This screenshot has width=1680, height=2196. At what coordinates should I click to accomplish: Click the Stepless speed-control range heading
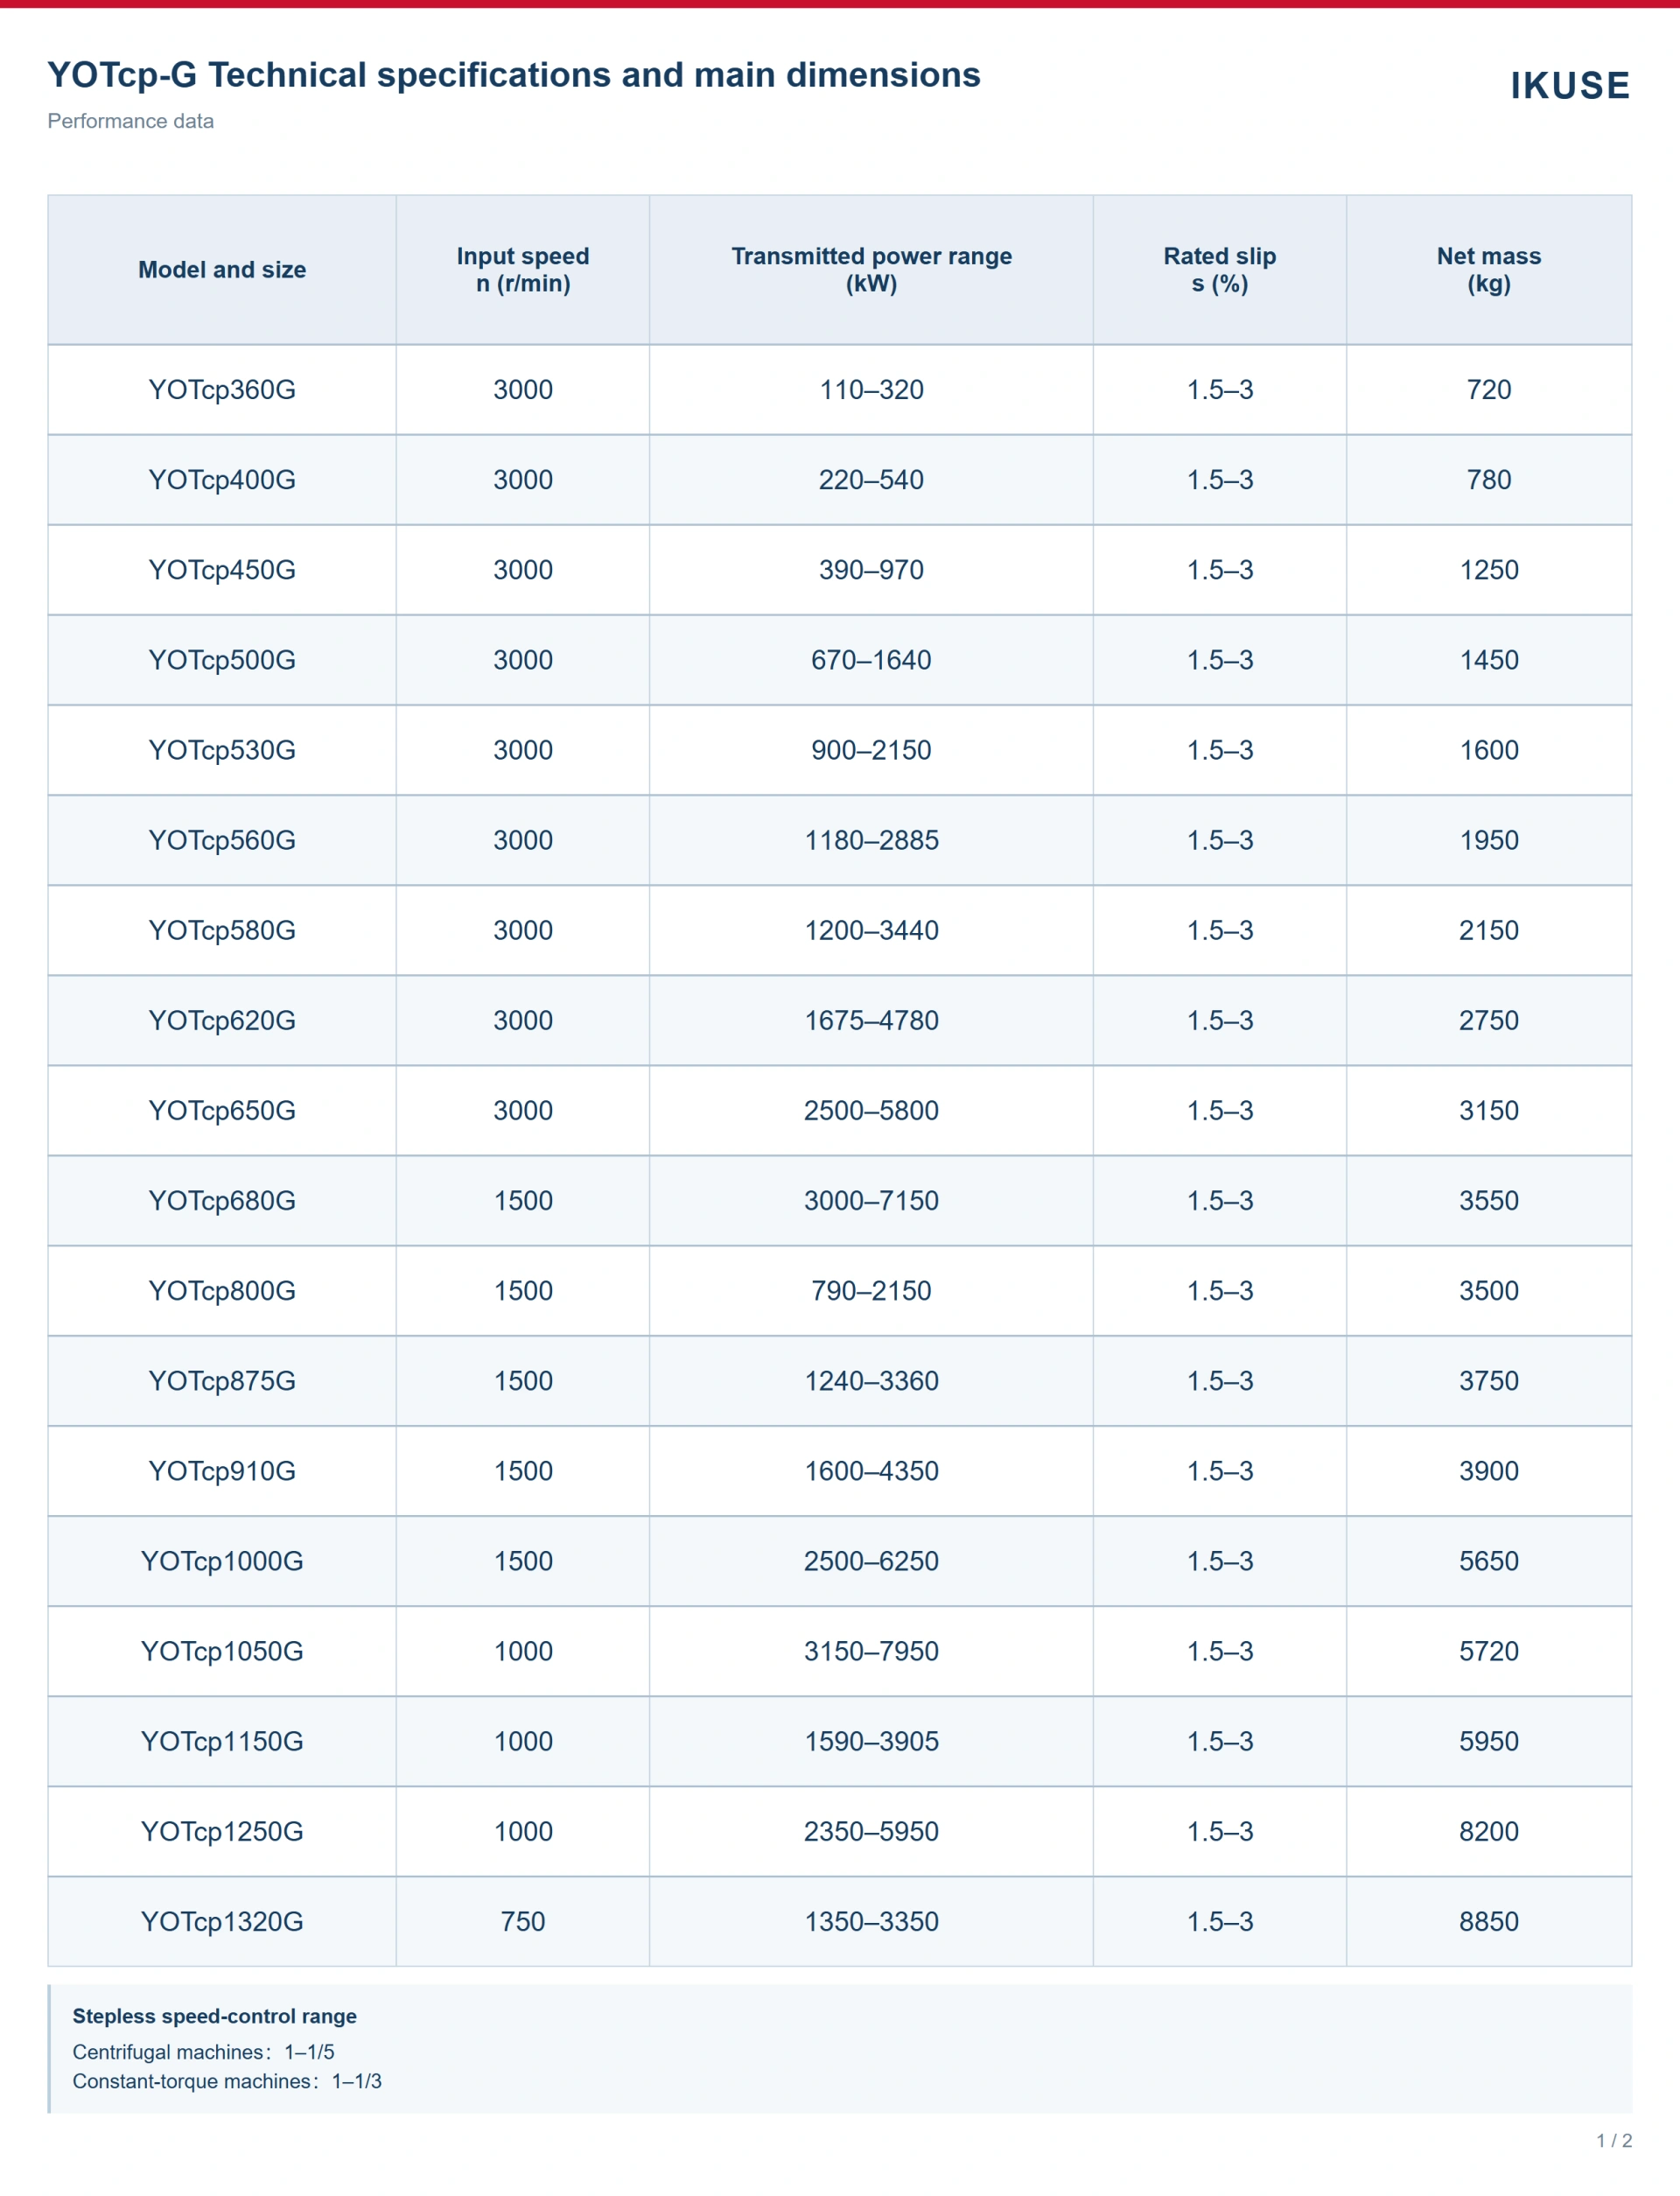pyautogui.click(x=214, y=2016)
